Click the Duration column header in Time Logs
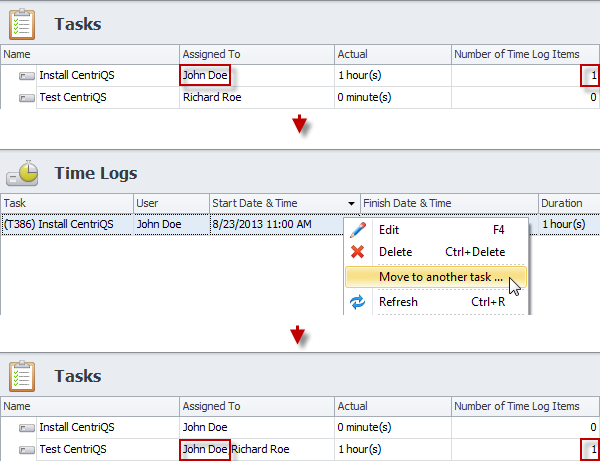This screenshot has width=600, height=461. click(x=567, y=203)
